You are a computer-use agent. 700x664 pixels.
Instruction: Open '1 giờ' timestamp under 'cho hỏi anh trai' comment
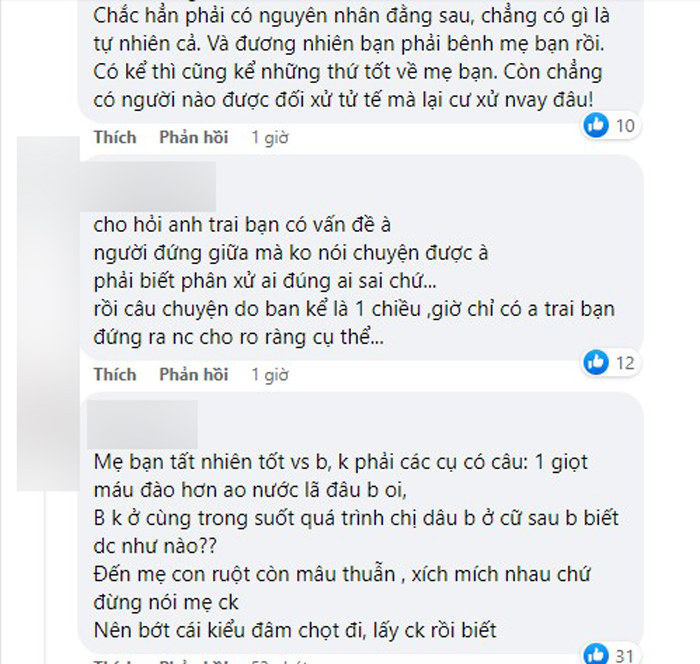(x=269, y=375)
